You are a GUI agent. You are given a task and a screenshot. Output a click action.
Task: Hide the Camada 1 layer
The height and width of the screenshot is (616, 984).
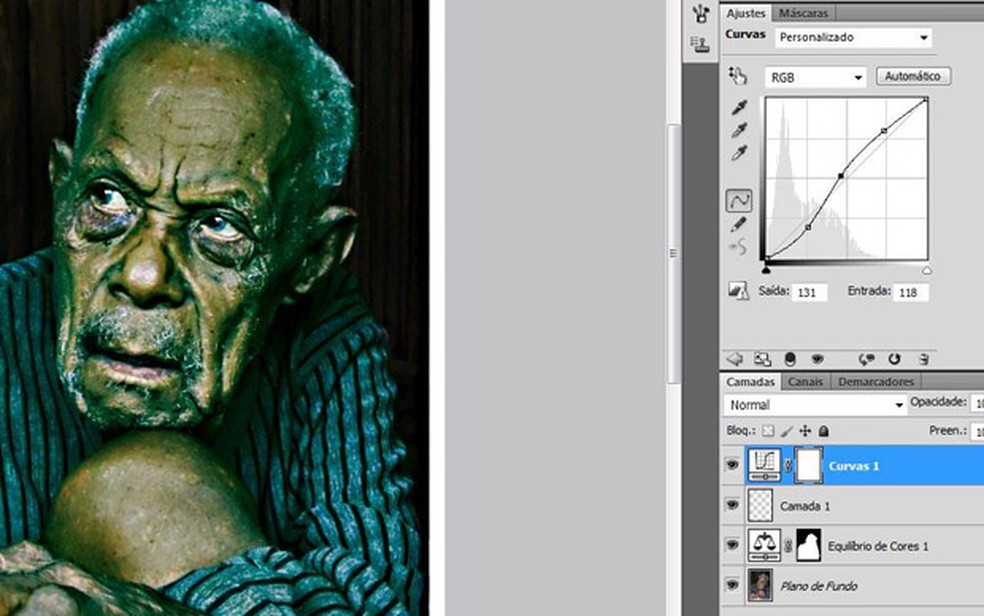pos(732,505)
